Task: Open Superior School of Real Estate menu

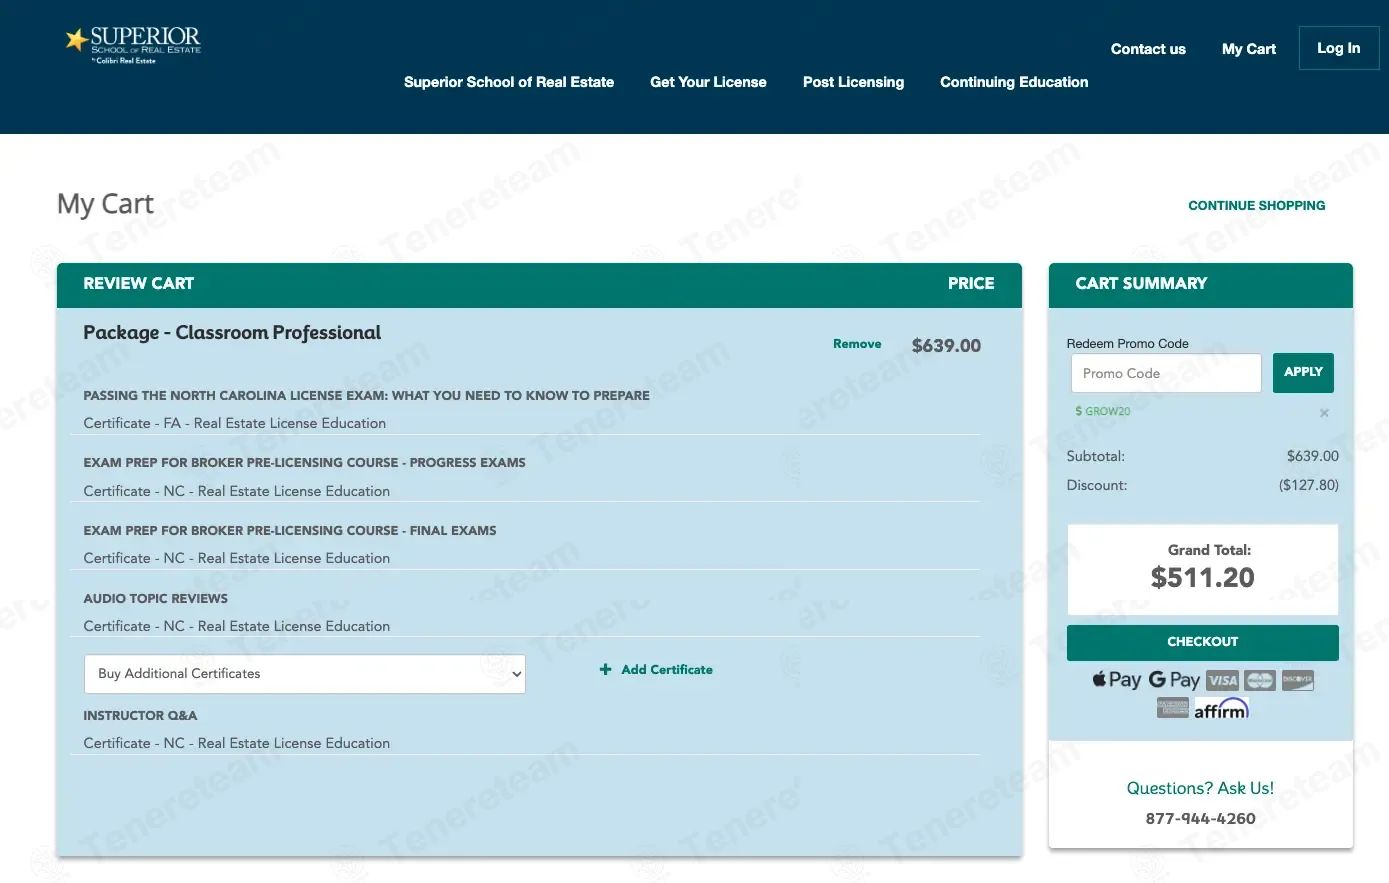Action: (509, 82)
